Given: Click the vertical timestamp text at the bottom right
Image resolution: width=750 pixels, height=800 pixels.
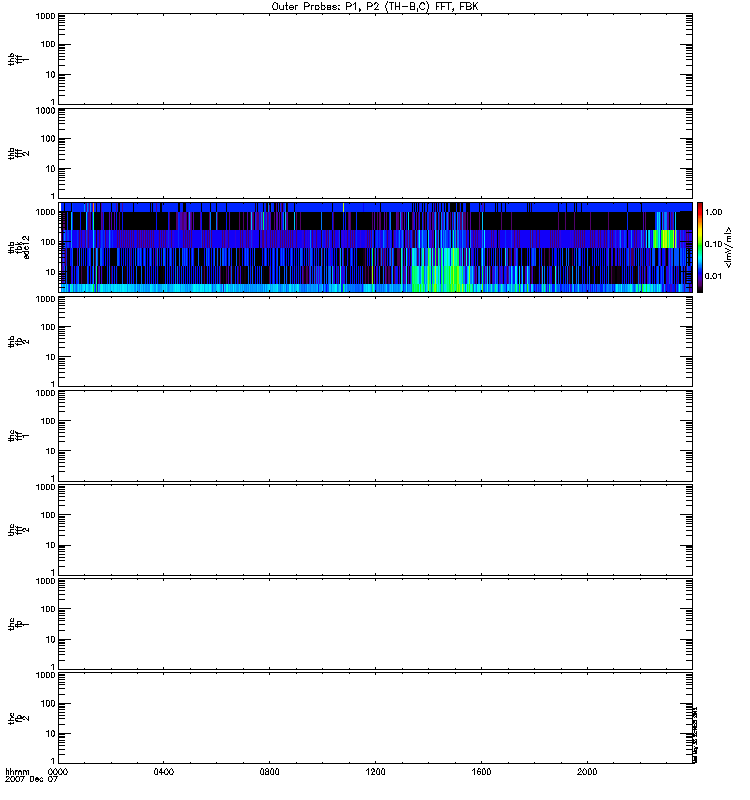Looking at the screenshot, I should tap(695, 735).
